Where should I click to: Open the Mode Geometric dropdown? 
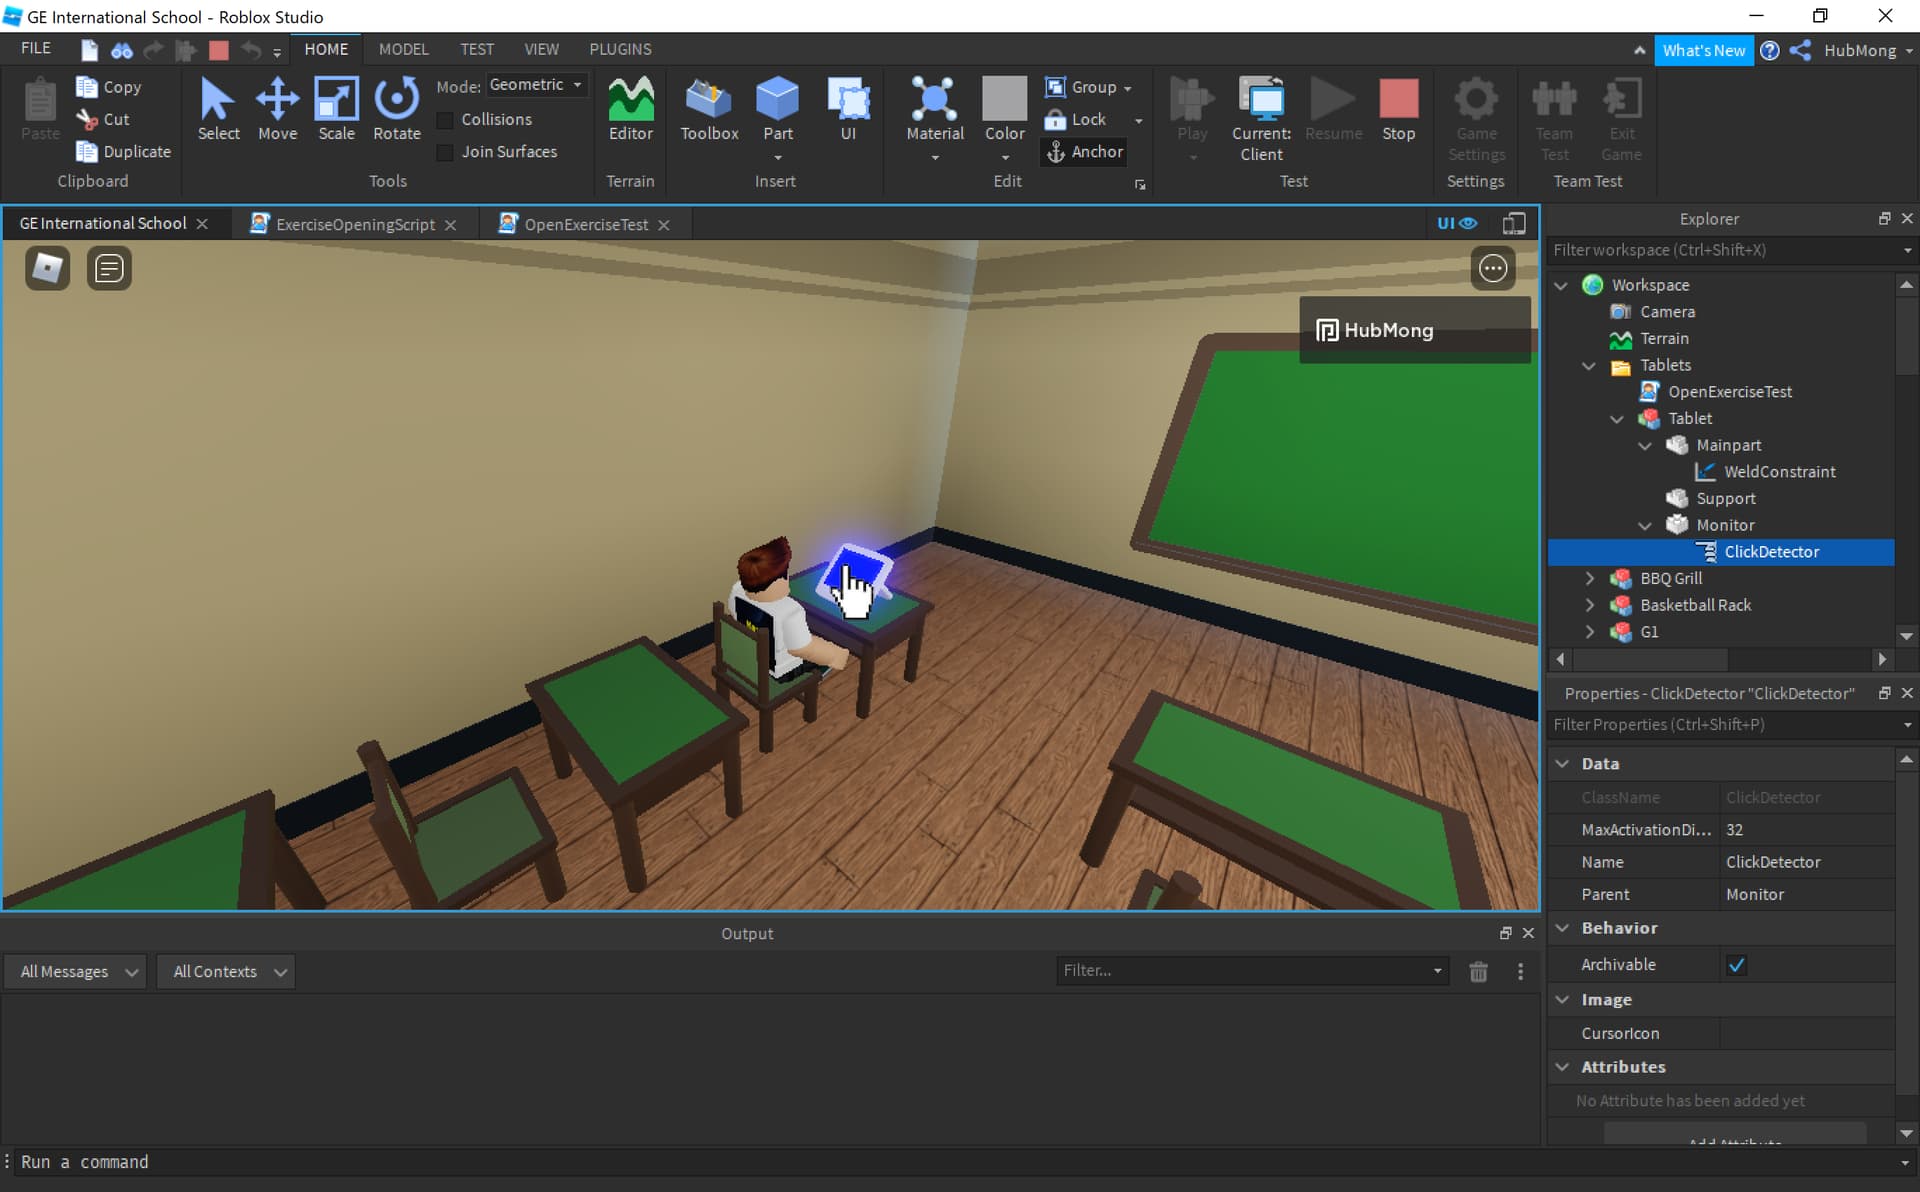(x=537, y=85)
